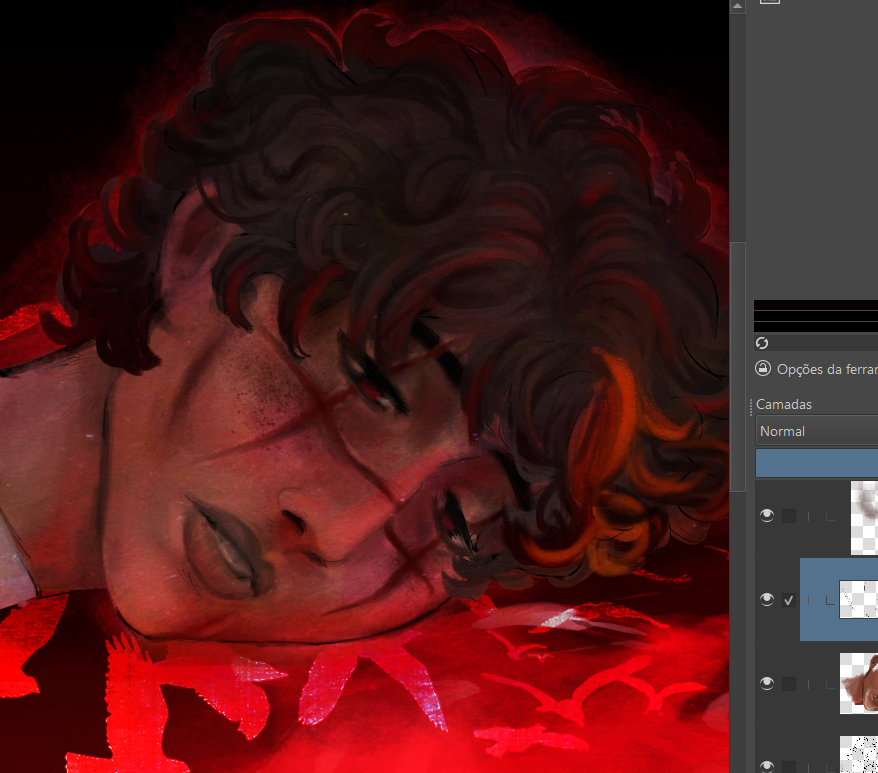
Task: Hide the layer with the skin-tone thumbnail
Action: [767, 684]
